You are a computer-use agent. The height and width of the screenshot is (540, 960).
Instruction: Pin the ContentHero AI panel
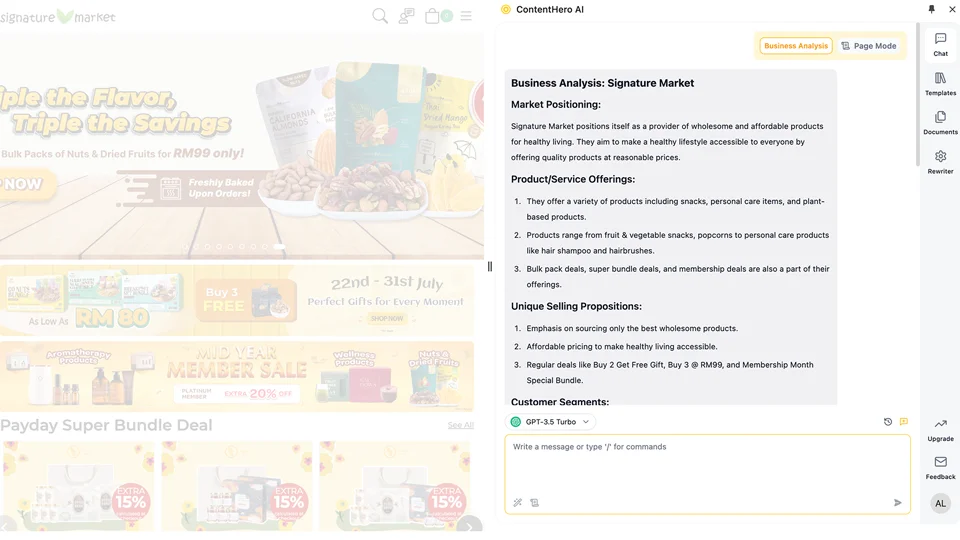pos(931,9)
